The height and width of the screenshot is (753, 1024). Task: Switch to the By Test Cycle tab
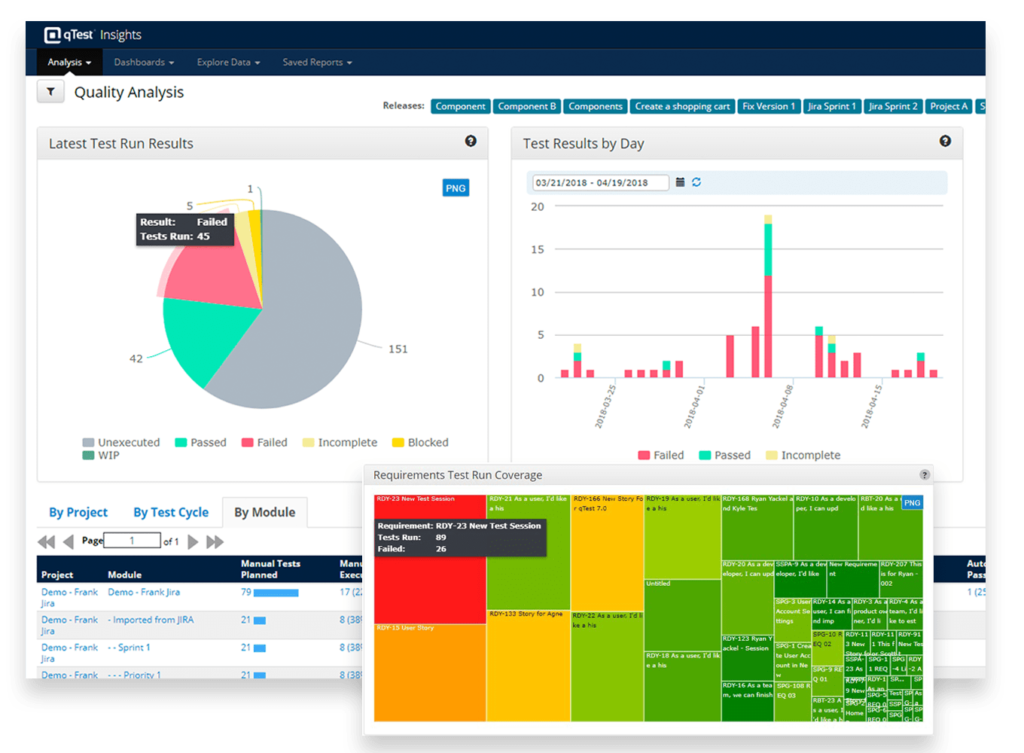(171, 512)
